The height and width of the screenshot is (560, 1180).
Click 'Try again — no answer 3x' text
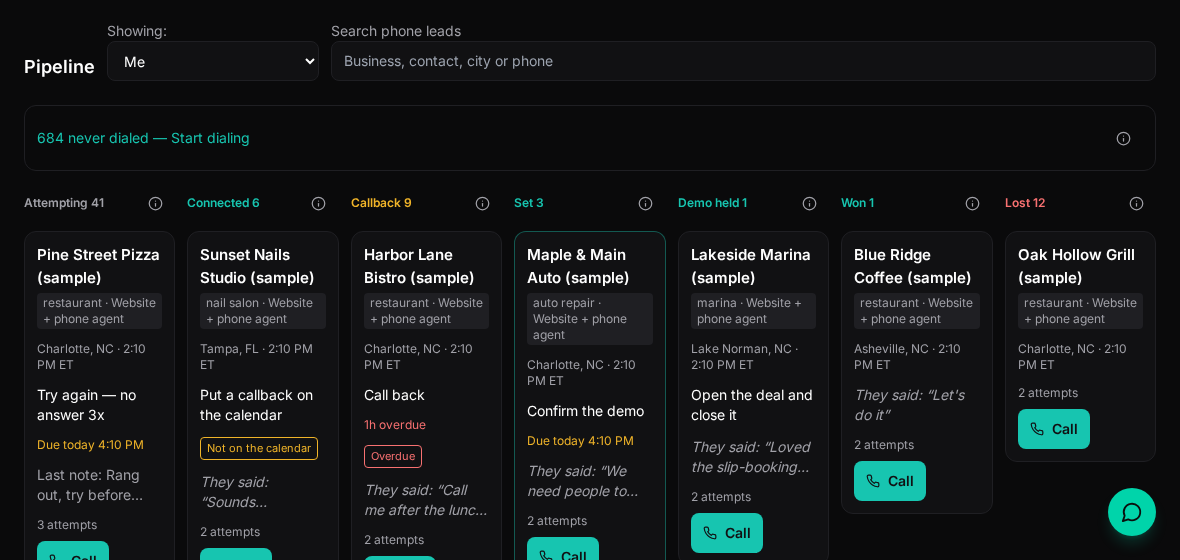(87, 405)
